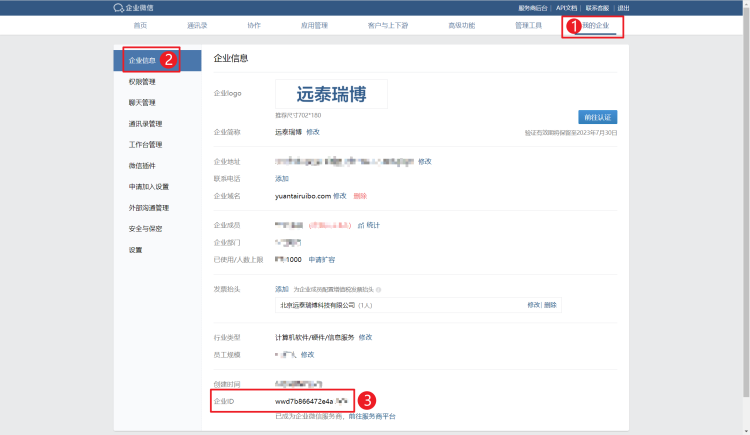Click the 统计 chart icon beside members
750x435 pixels.
click(x=361, y=225)
